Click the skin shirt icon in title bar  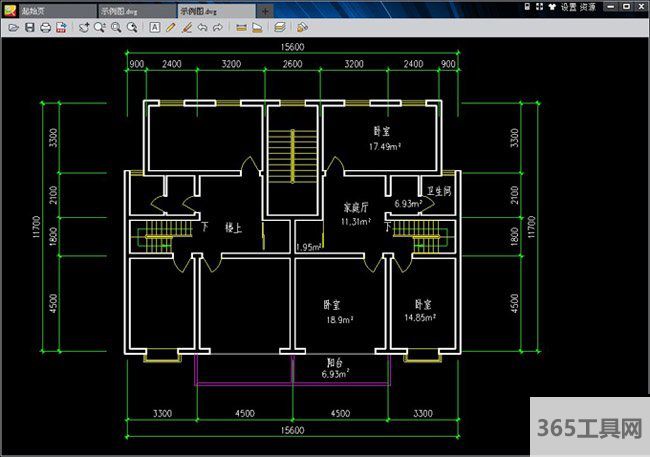coord(550,7)
